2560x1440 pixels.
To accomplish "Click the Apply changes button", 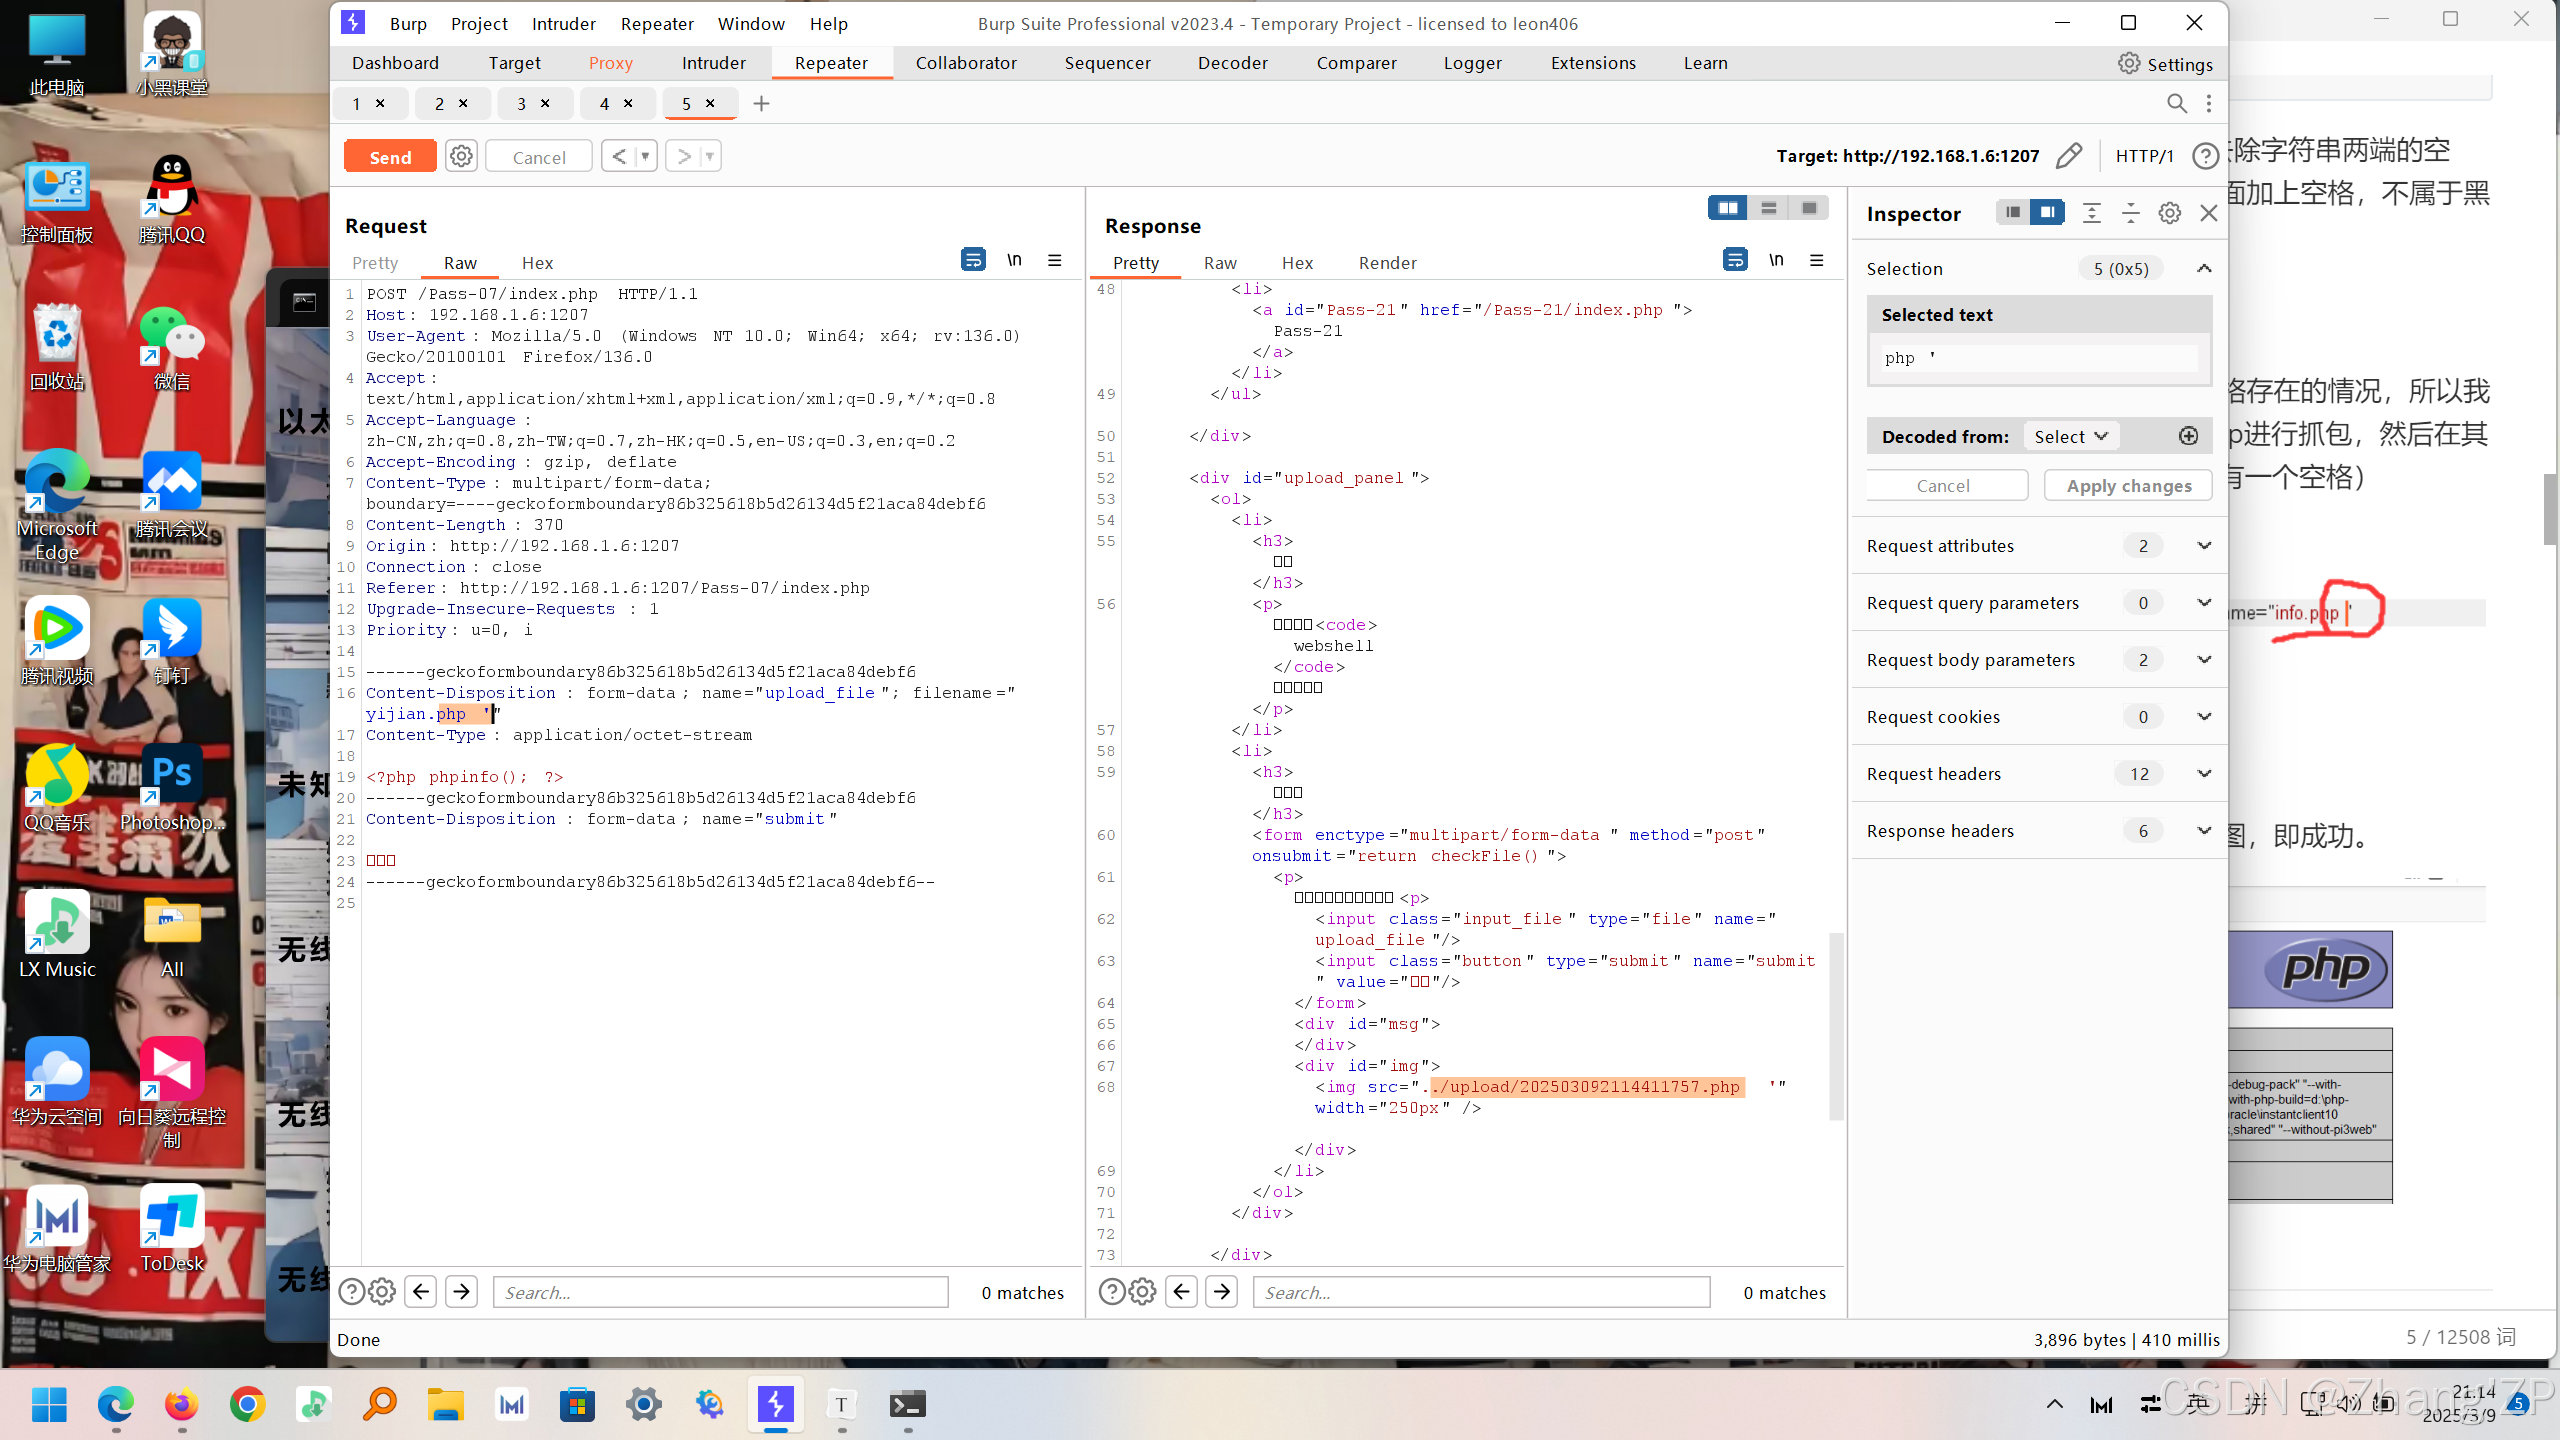I will coord(2128,486).
